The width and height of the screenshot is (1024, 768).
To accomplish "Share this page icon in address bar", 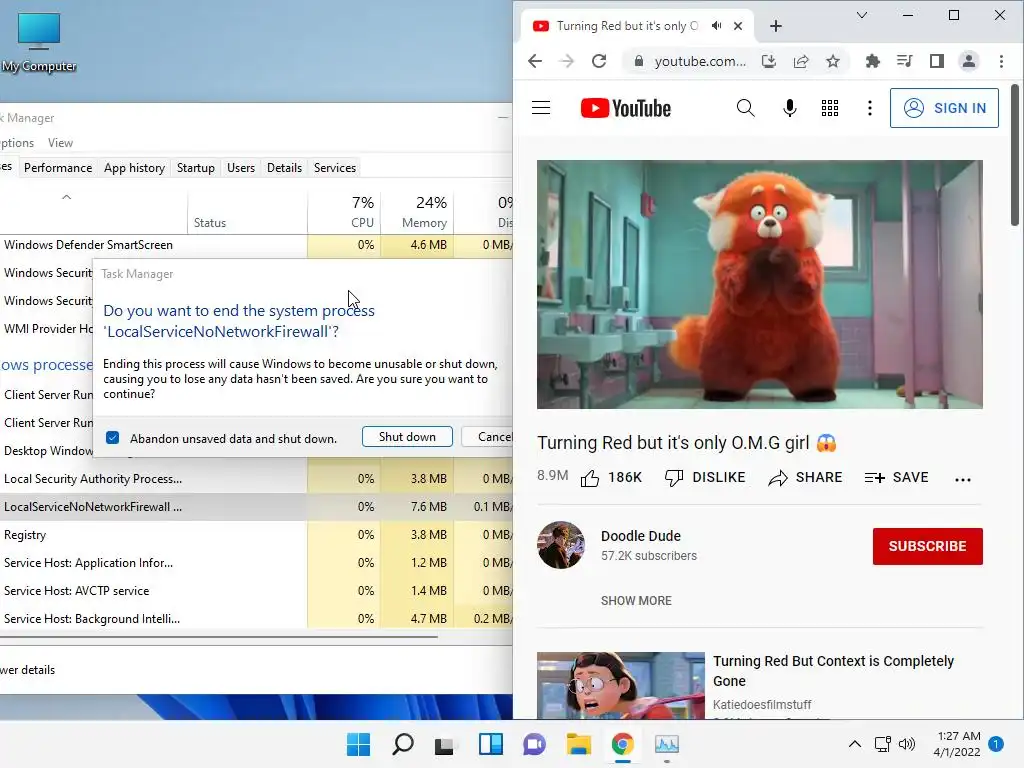I will tap(801, 61).
